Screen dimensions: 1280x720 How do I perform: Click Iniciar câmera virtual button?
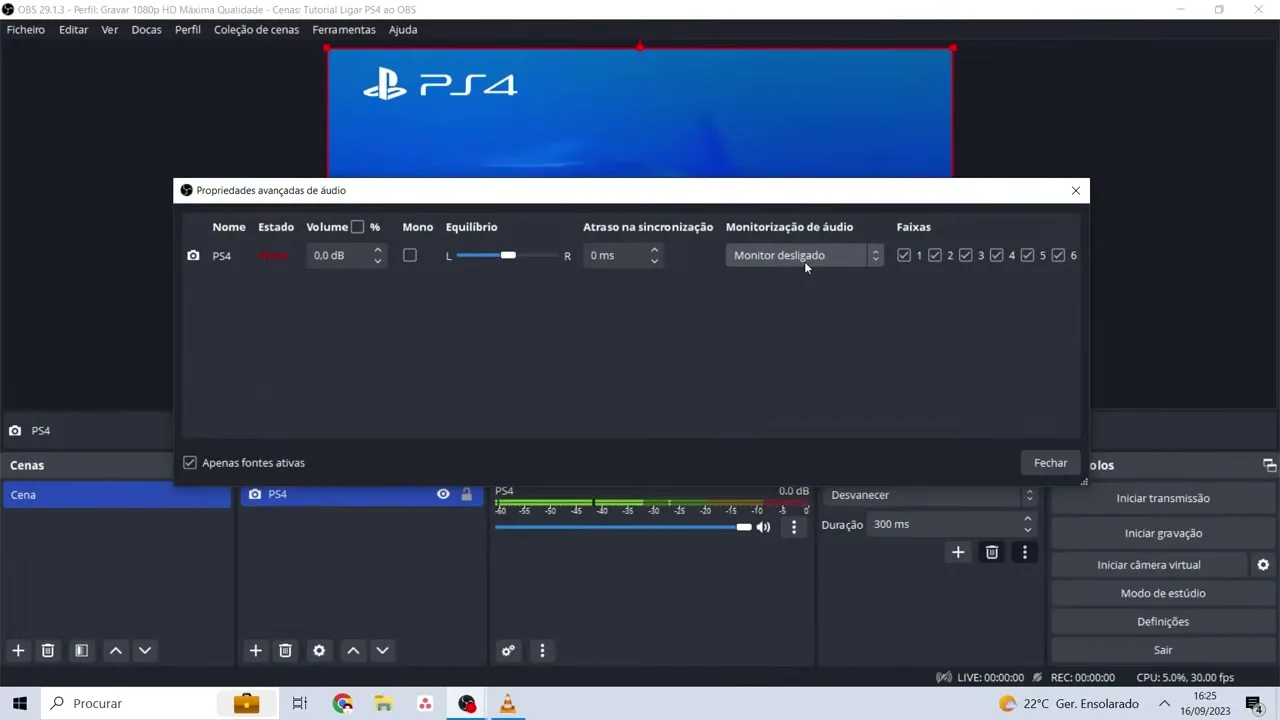point(1149,565)
